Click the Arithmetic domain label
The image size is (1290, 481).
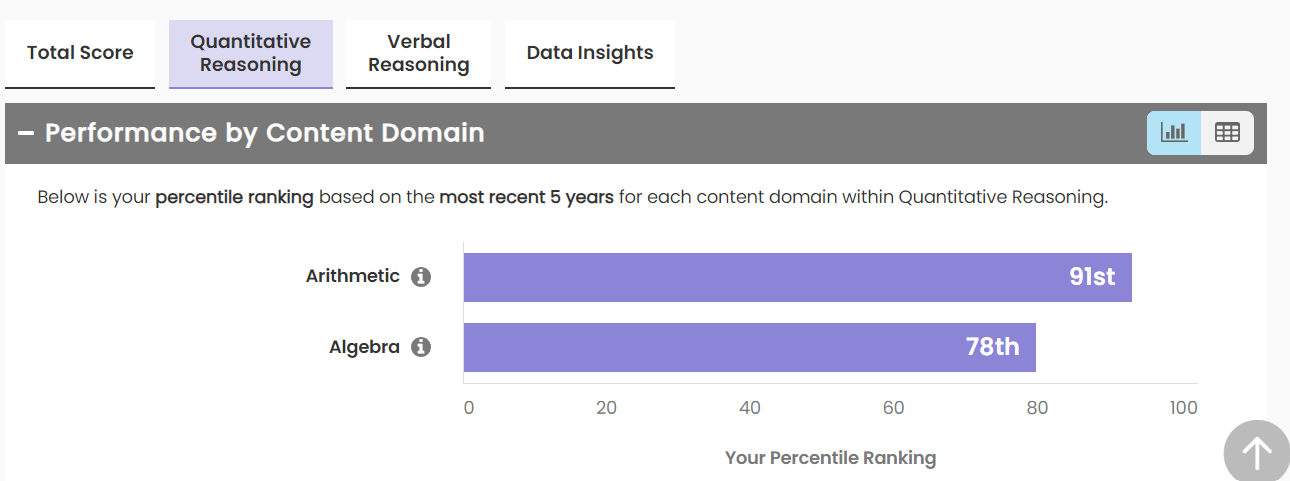coord(352,276)
